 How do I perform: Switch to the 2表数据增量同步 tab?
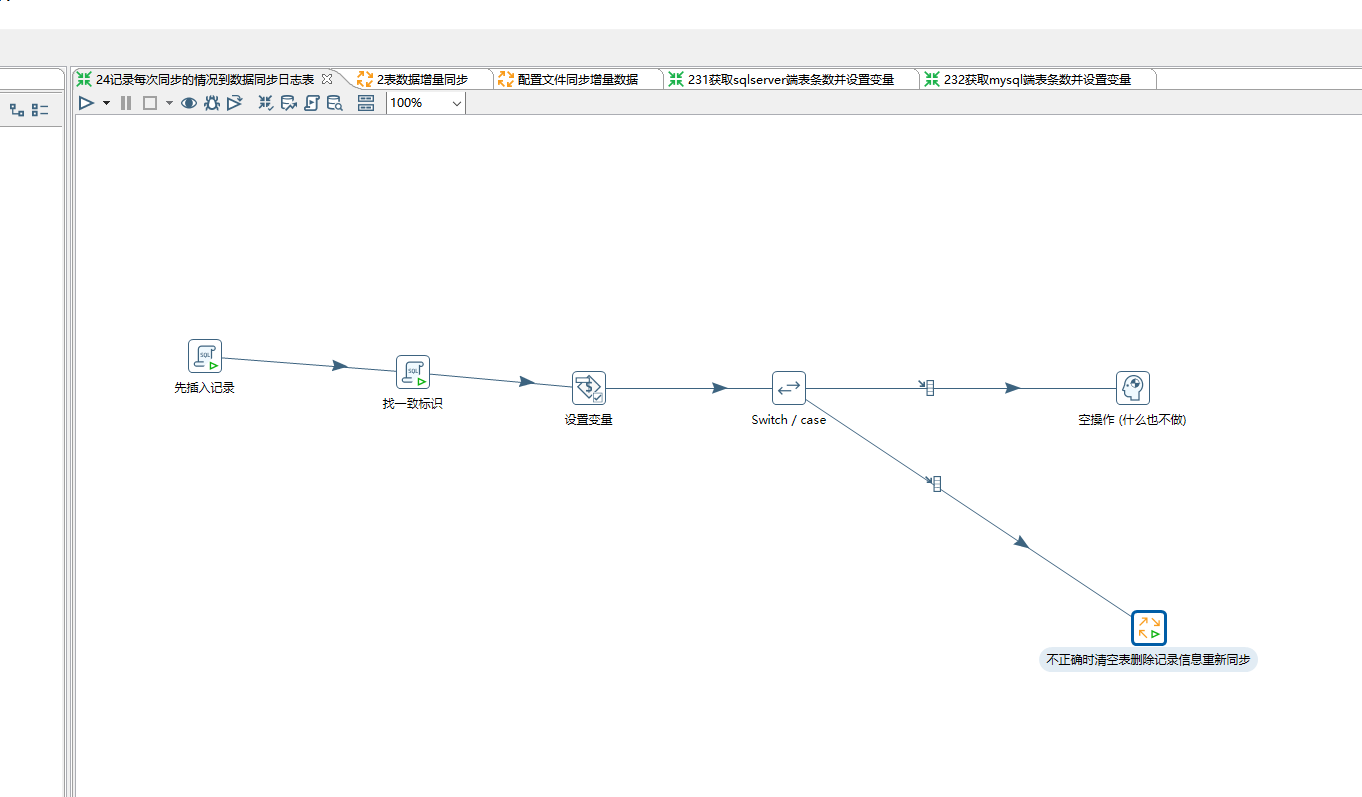click(x=422, y=79)
